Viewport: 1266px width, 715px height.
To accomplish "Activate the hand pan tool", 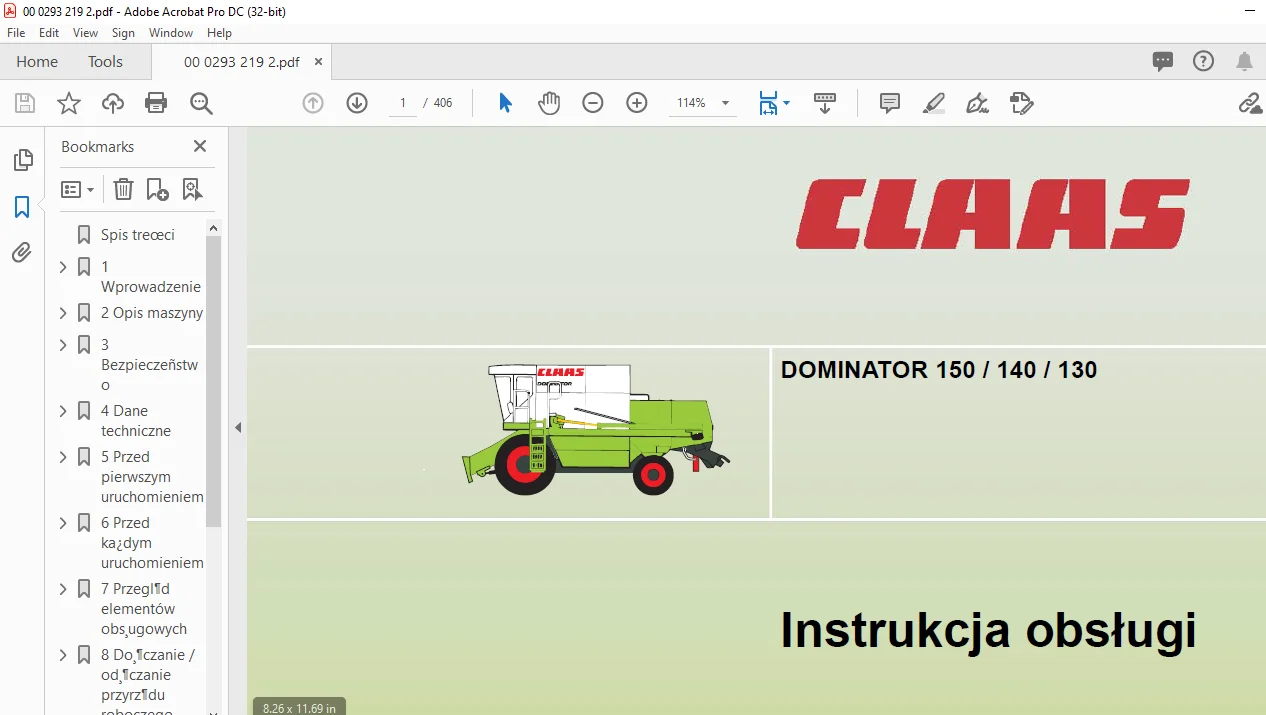I will click(549, 103).
